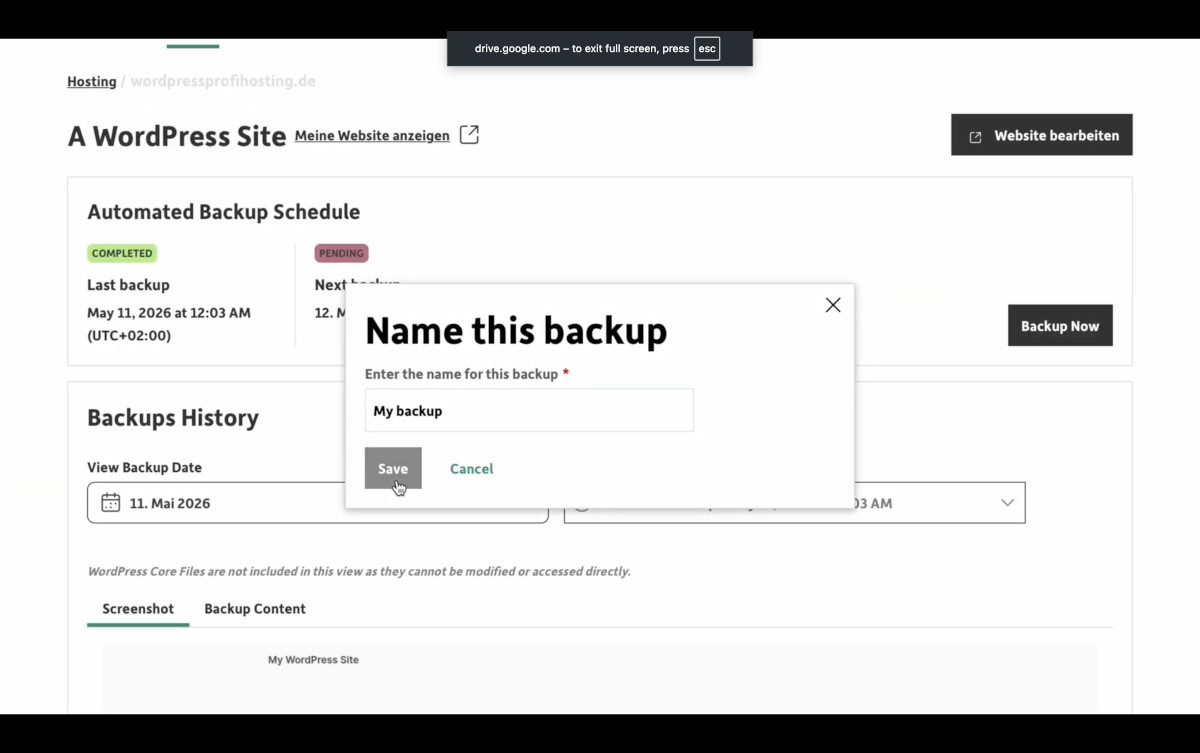Click the COMPLETED status badge
Image resolution: width=1200 pixels, height=753 pixels.
click(122, 253)
